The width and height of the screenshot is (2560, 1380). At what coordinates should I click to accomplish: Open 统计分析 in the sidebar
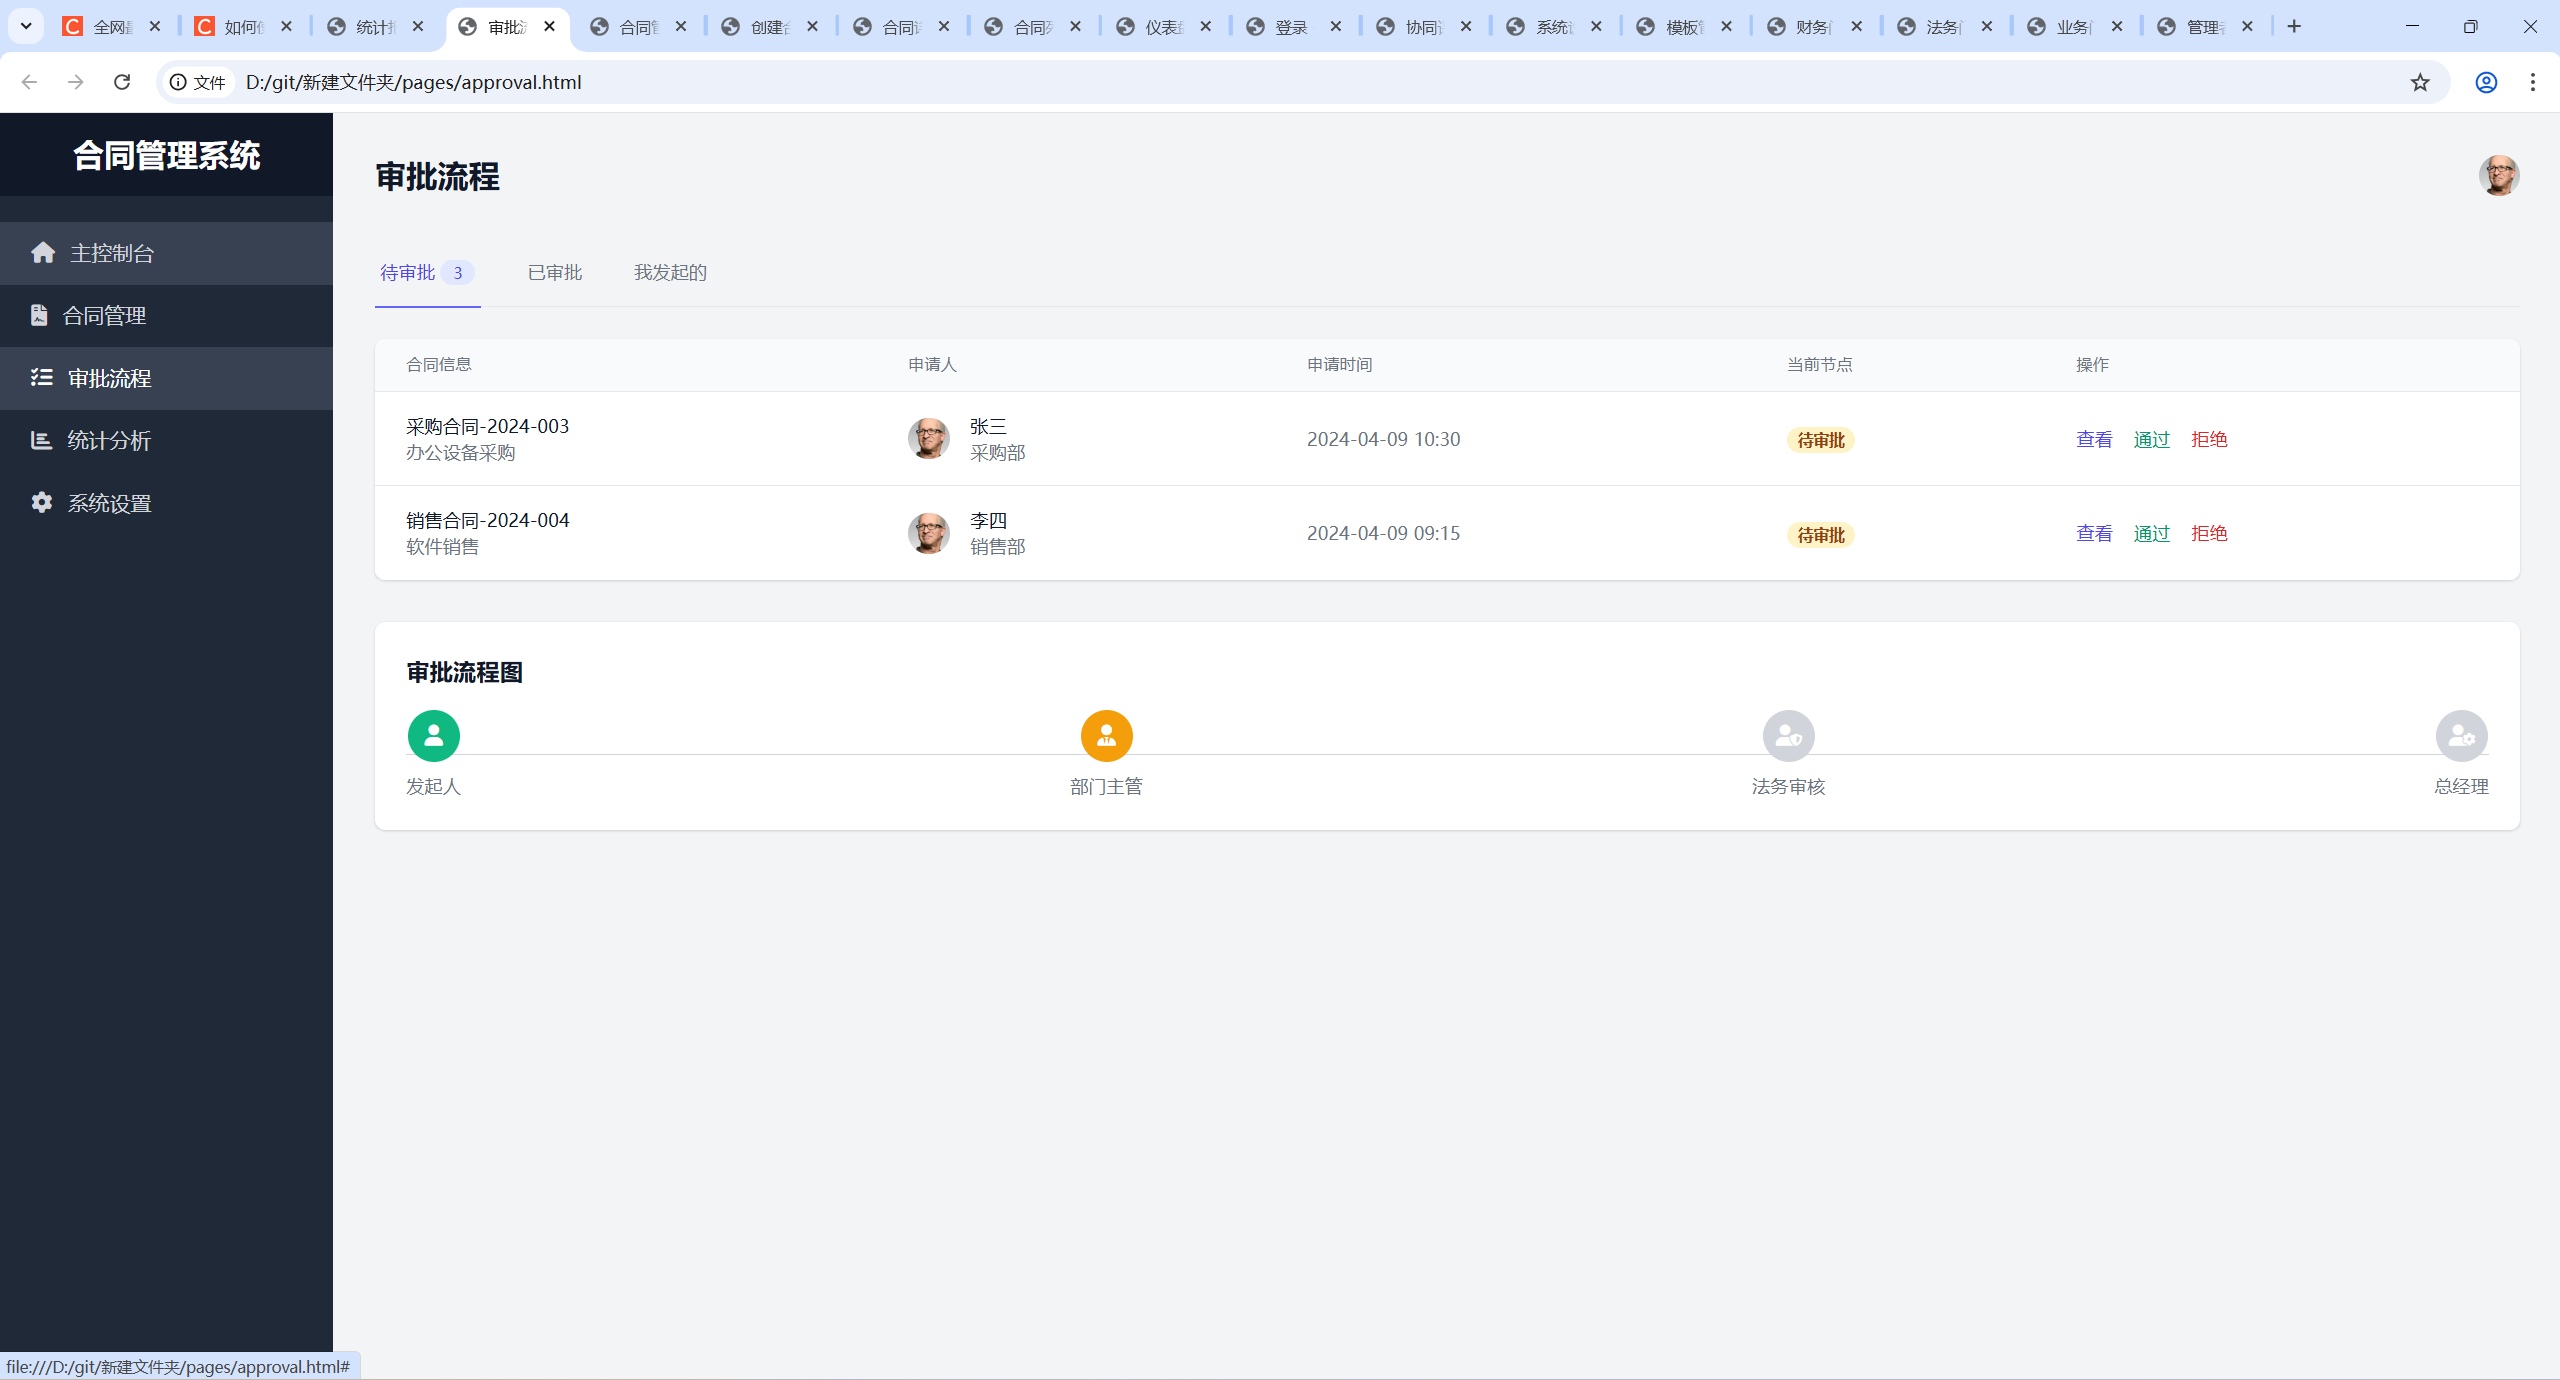109,440
